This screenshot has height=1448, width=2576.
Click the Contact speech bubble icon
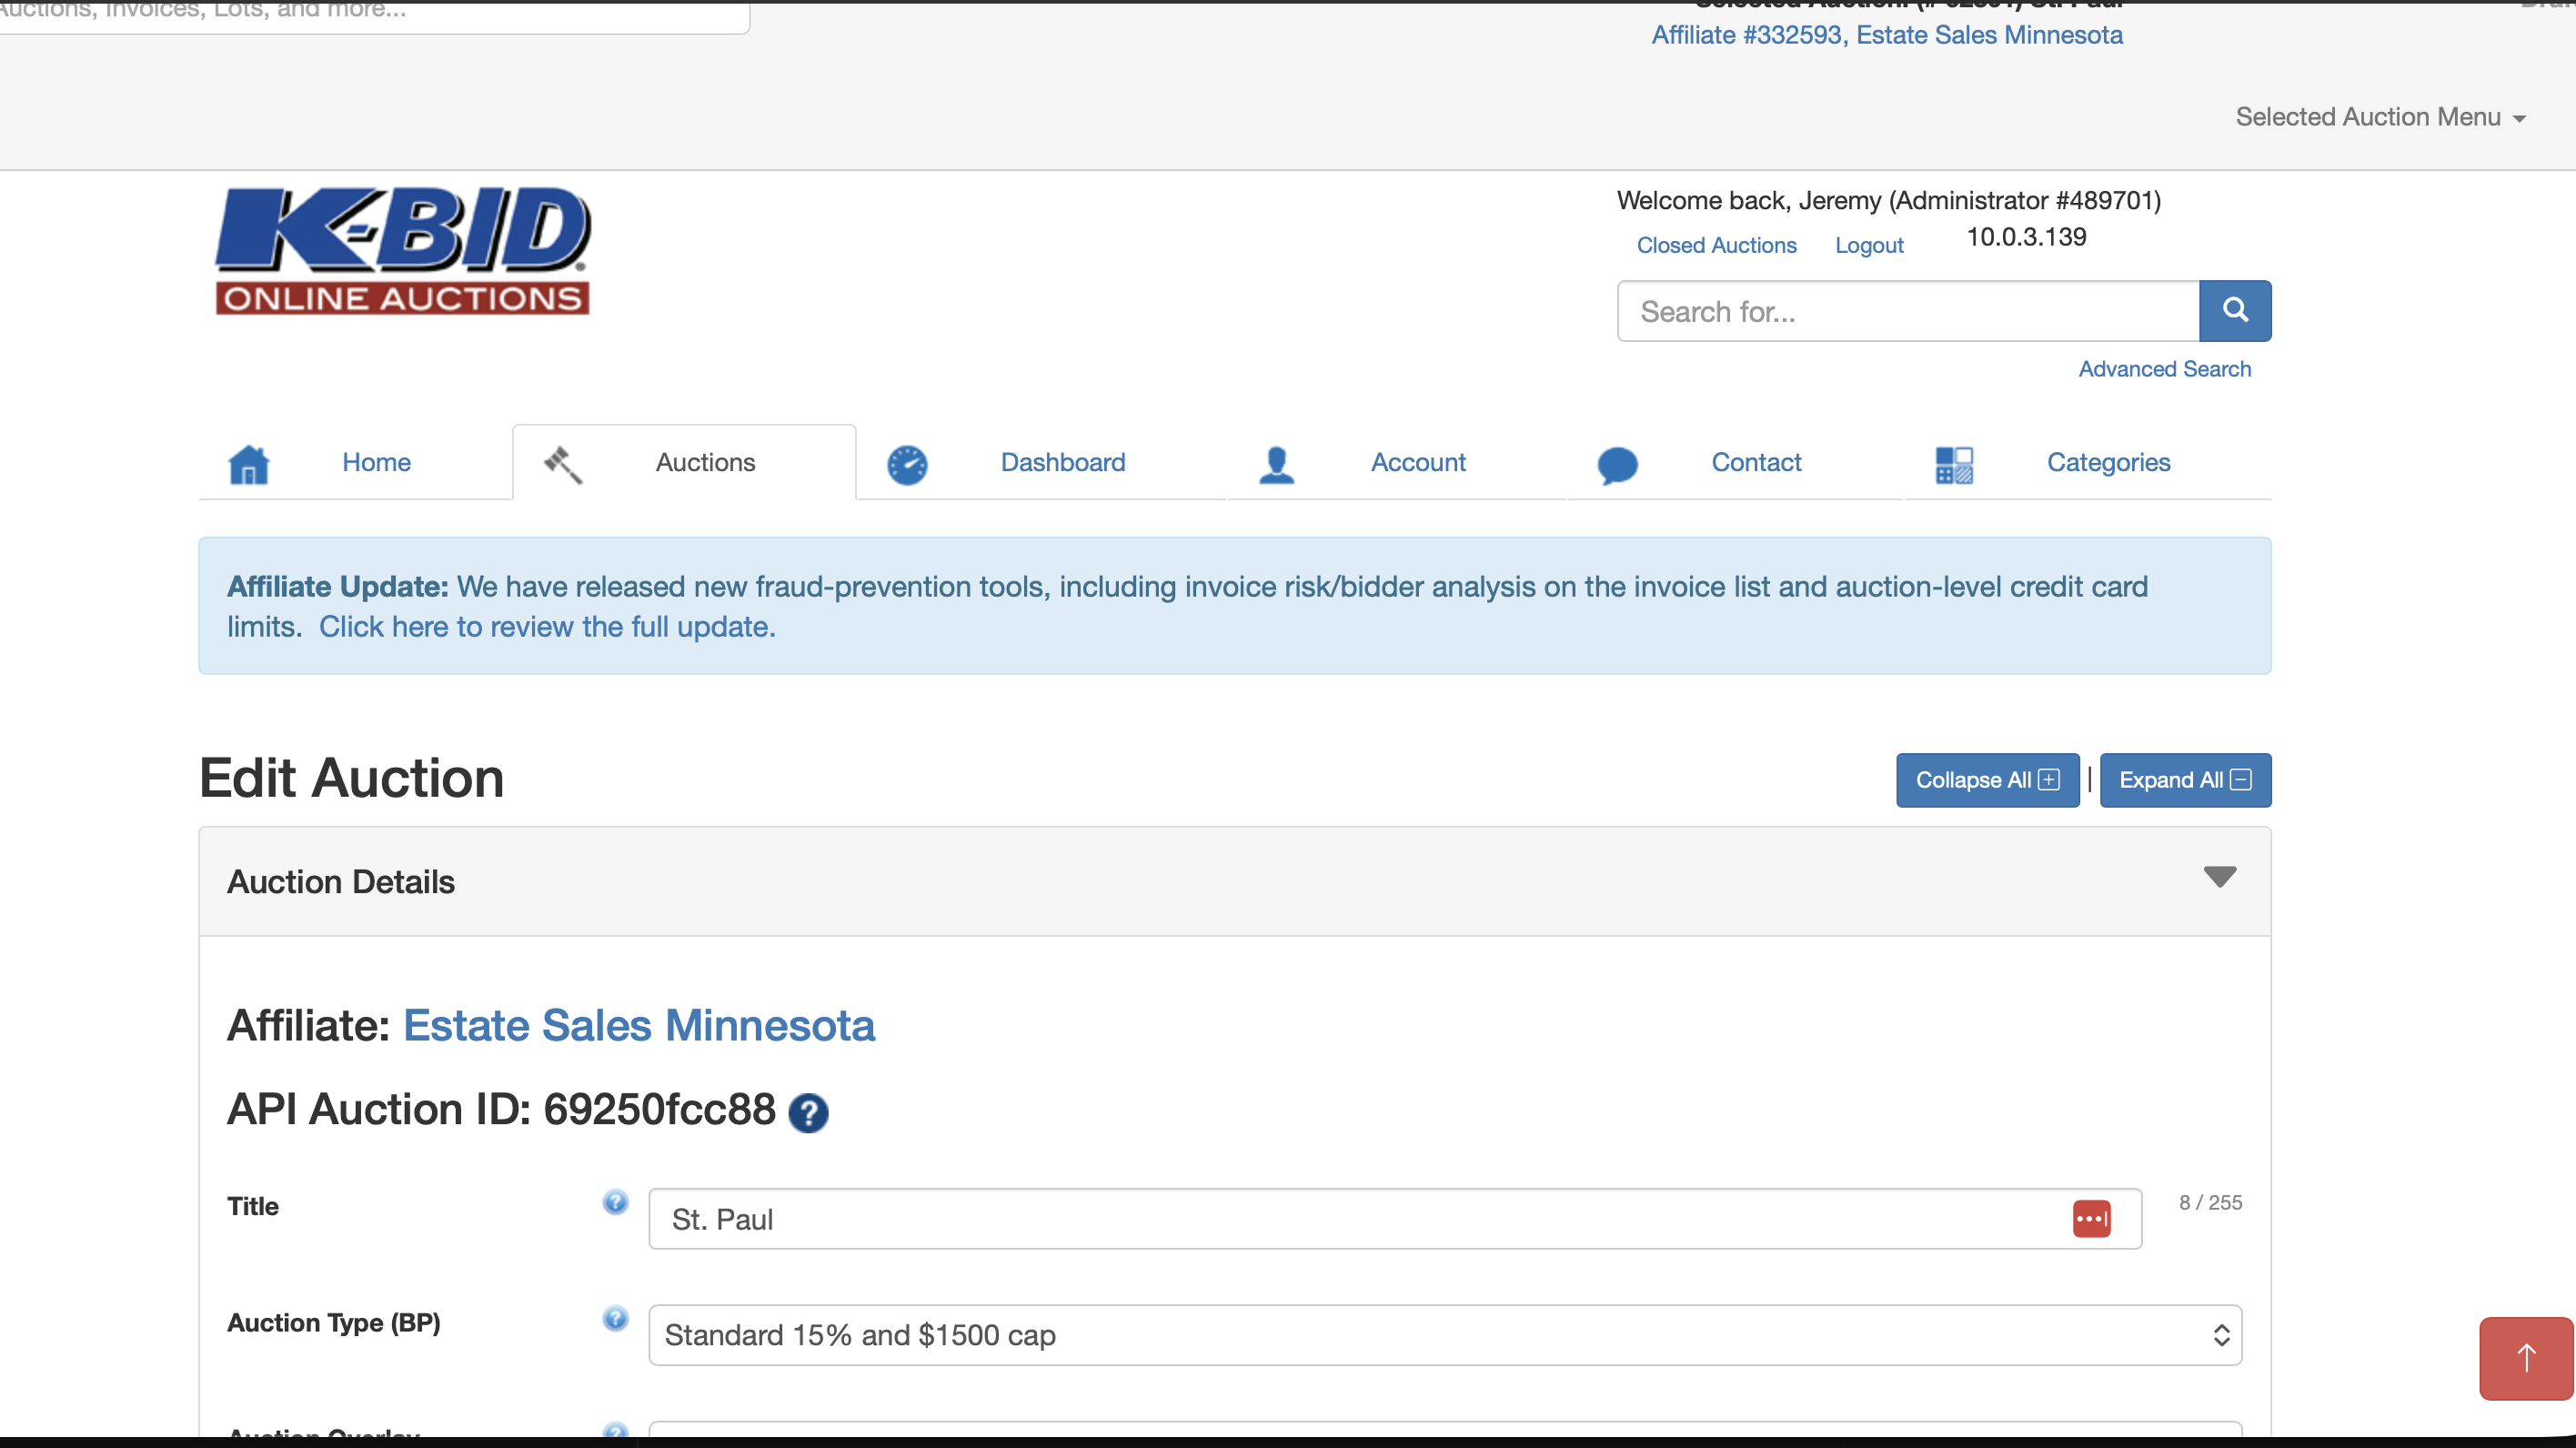(1617, 465)
